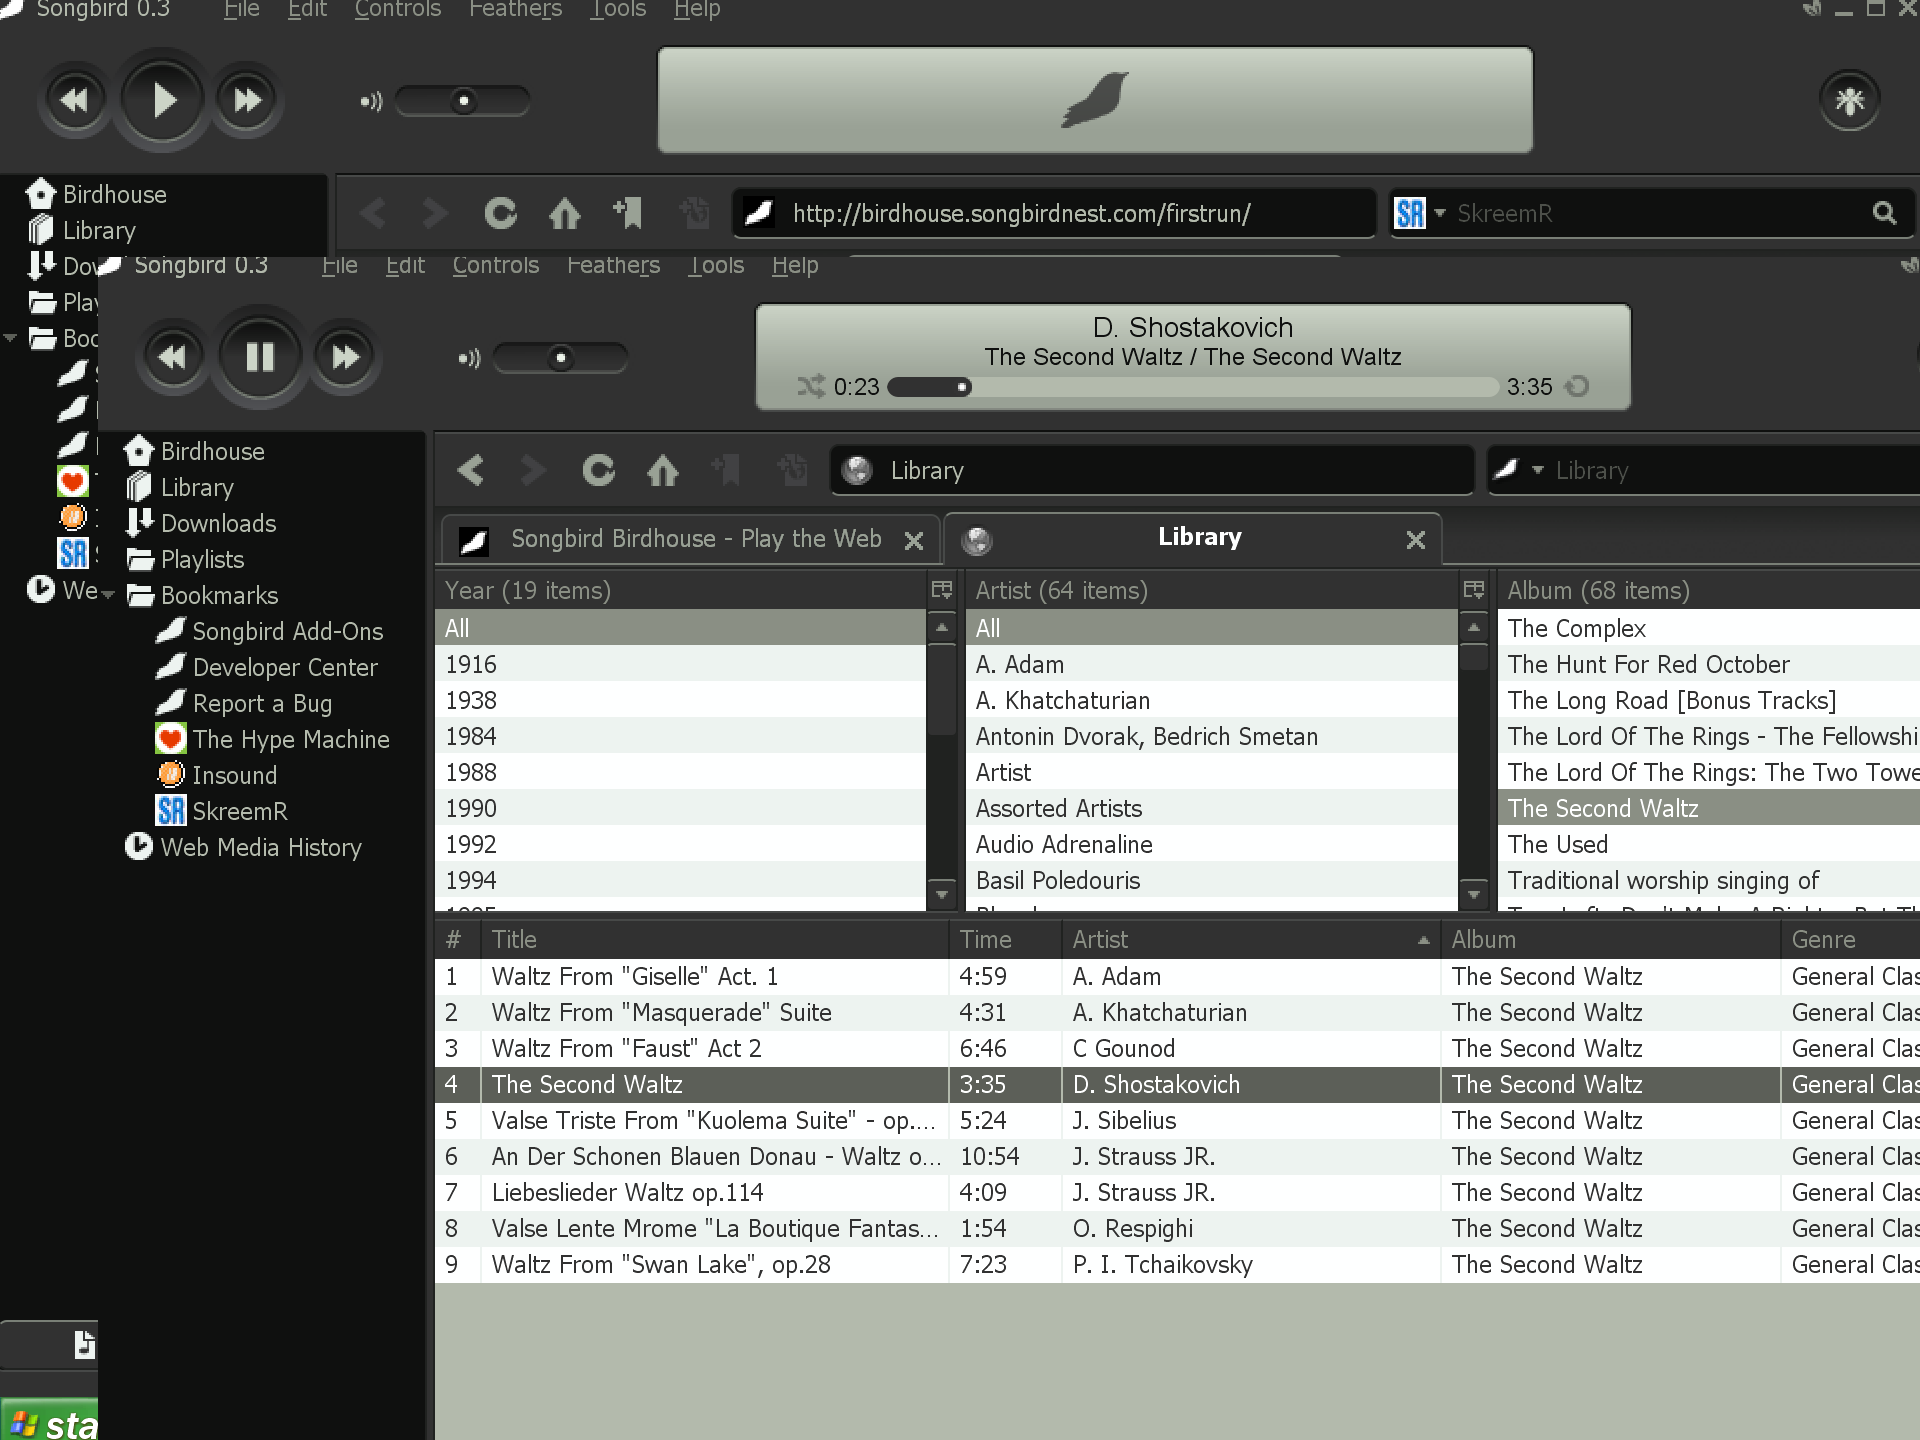Skip to next track in front window
Screen dimensions: 1920x1440
346,357
